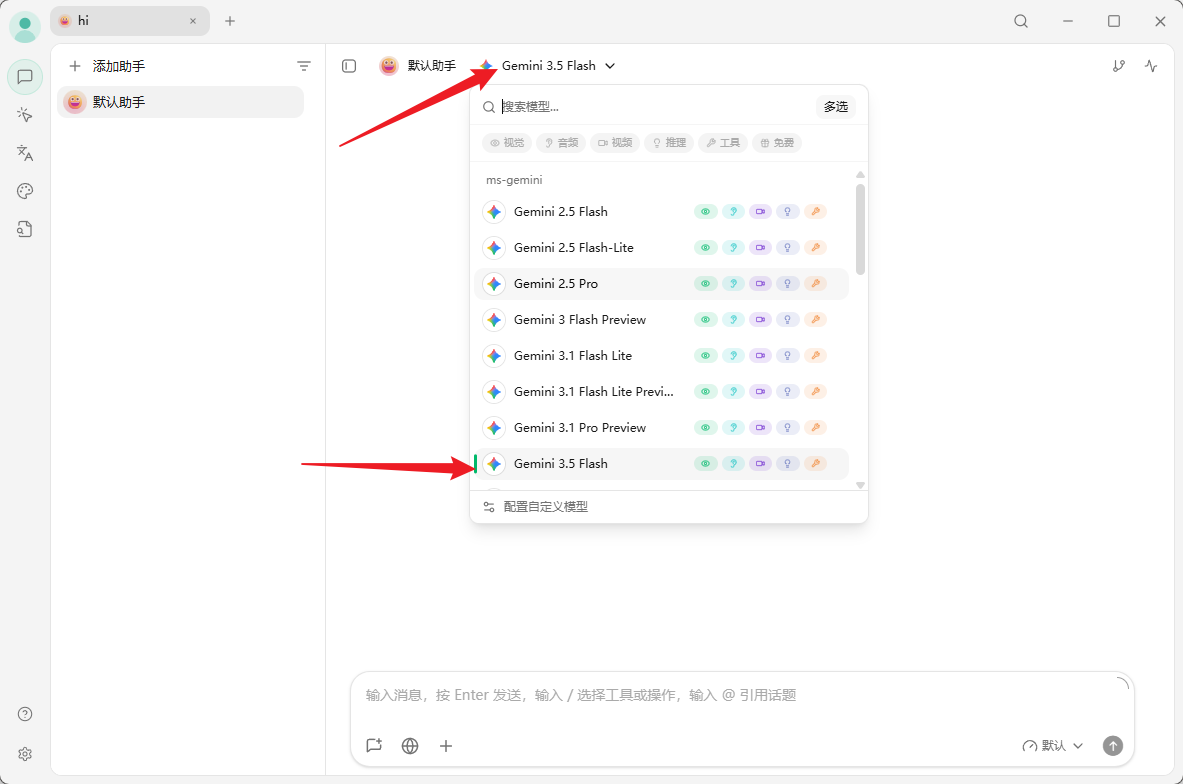Click vision eye badge on Gemini 2.5 Flash

pos(705,212)
